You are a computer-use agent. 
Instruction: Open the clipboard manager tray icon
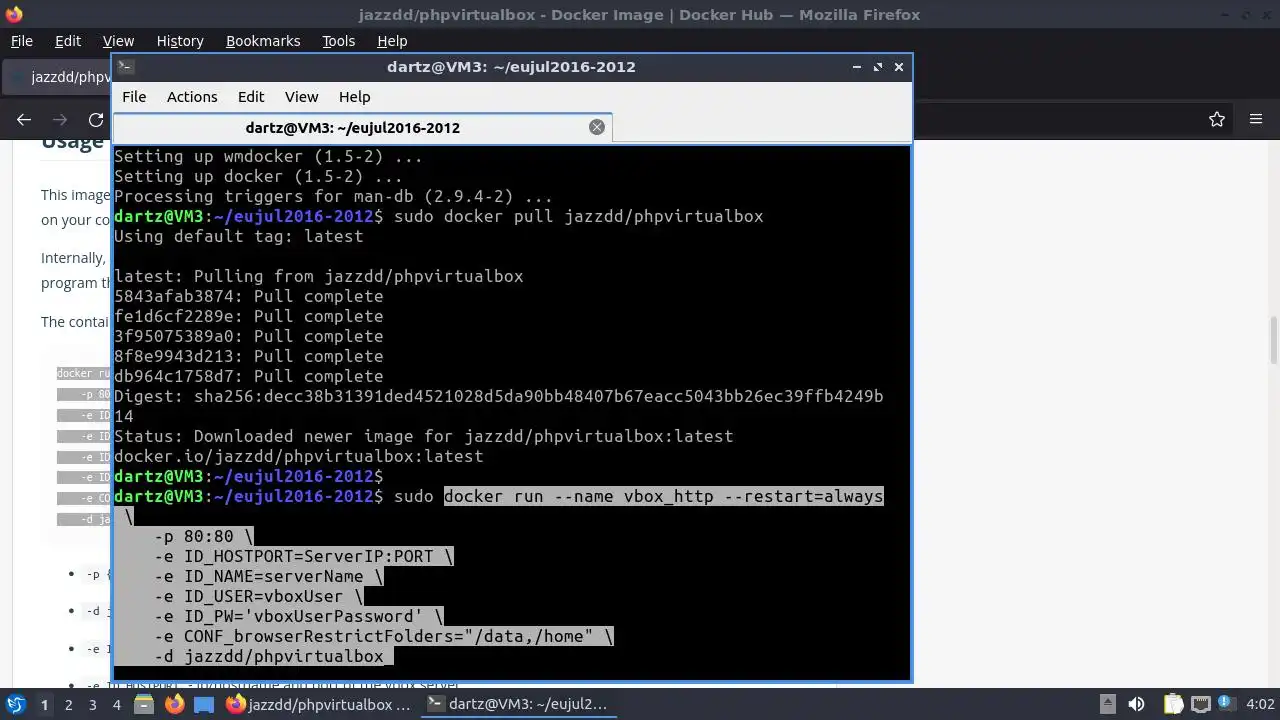coord(1173,704)
